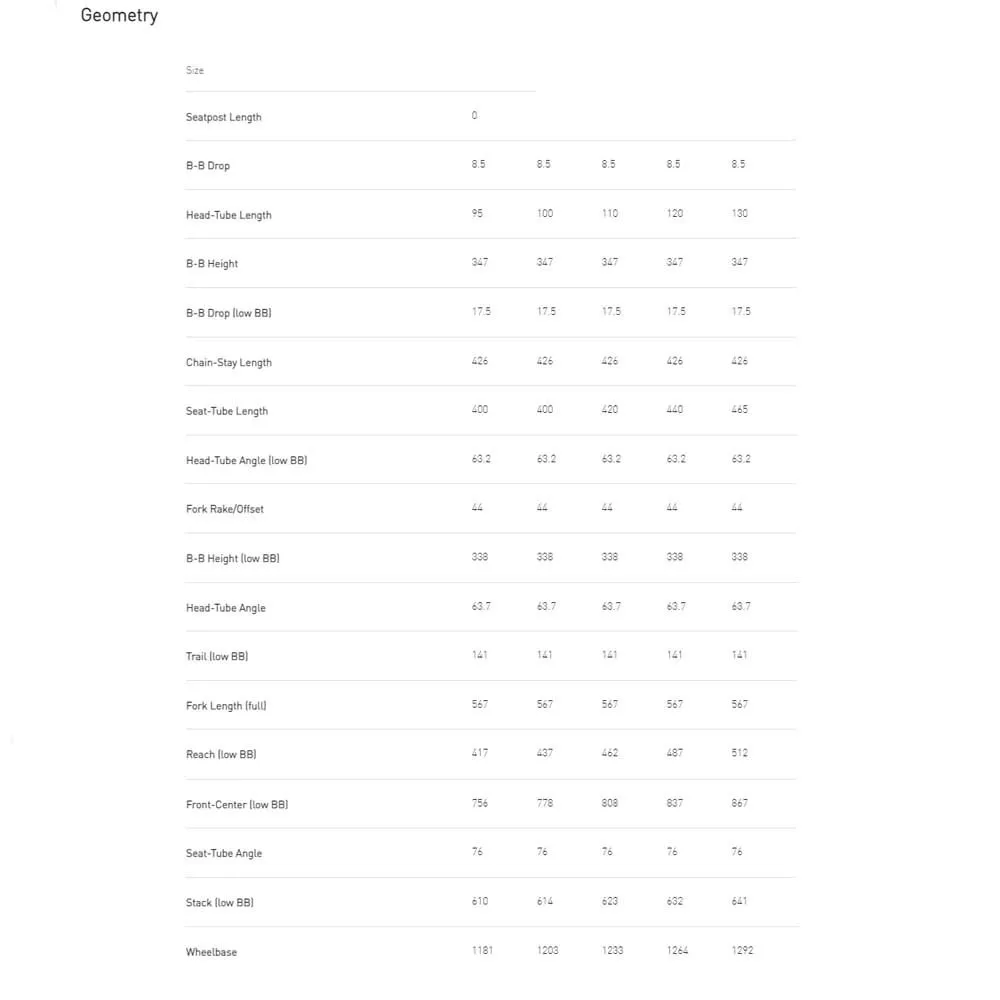Screen dimensions: 1000x1000
Task: Click the Stack value 610
Action: pyautogui.click(x=480, y=901)
